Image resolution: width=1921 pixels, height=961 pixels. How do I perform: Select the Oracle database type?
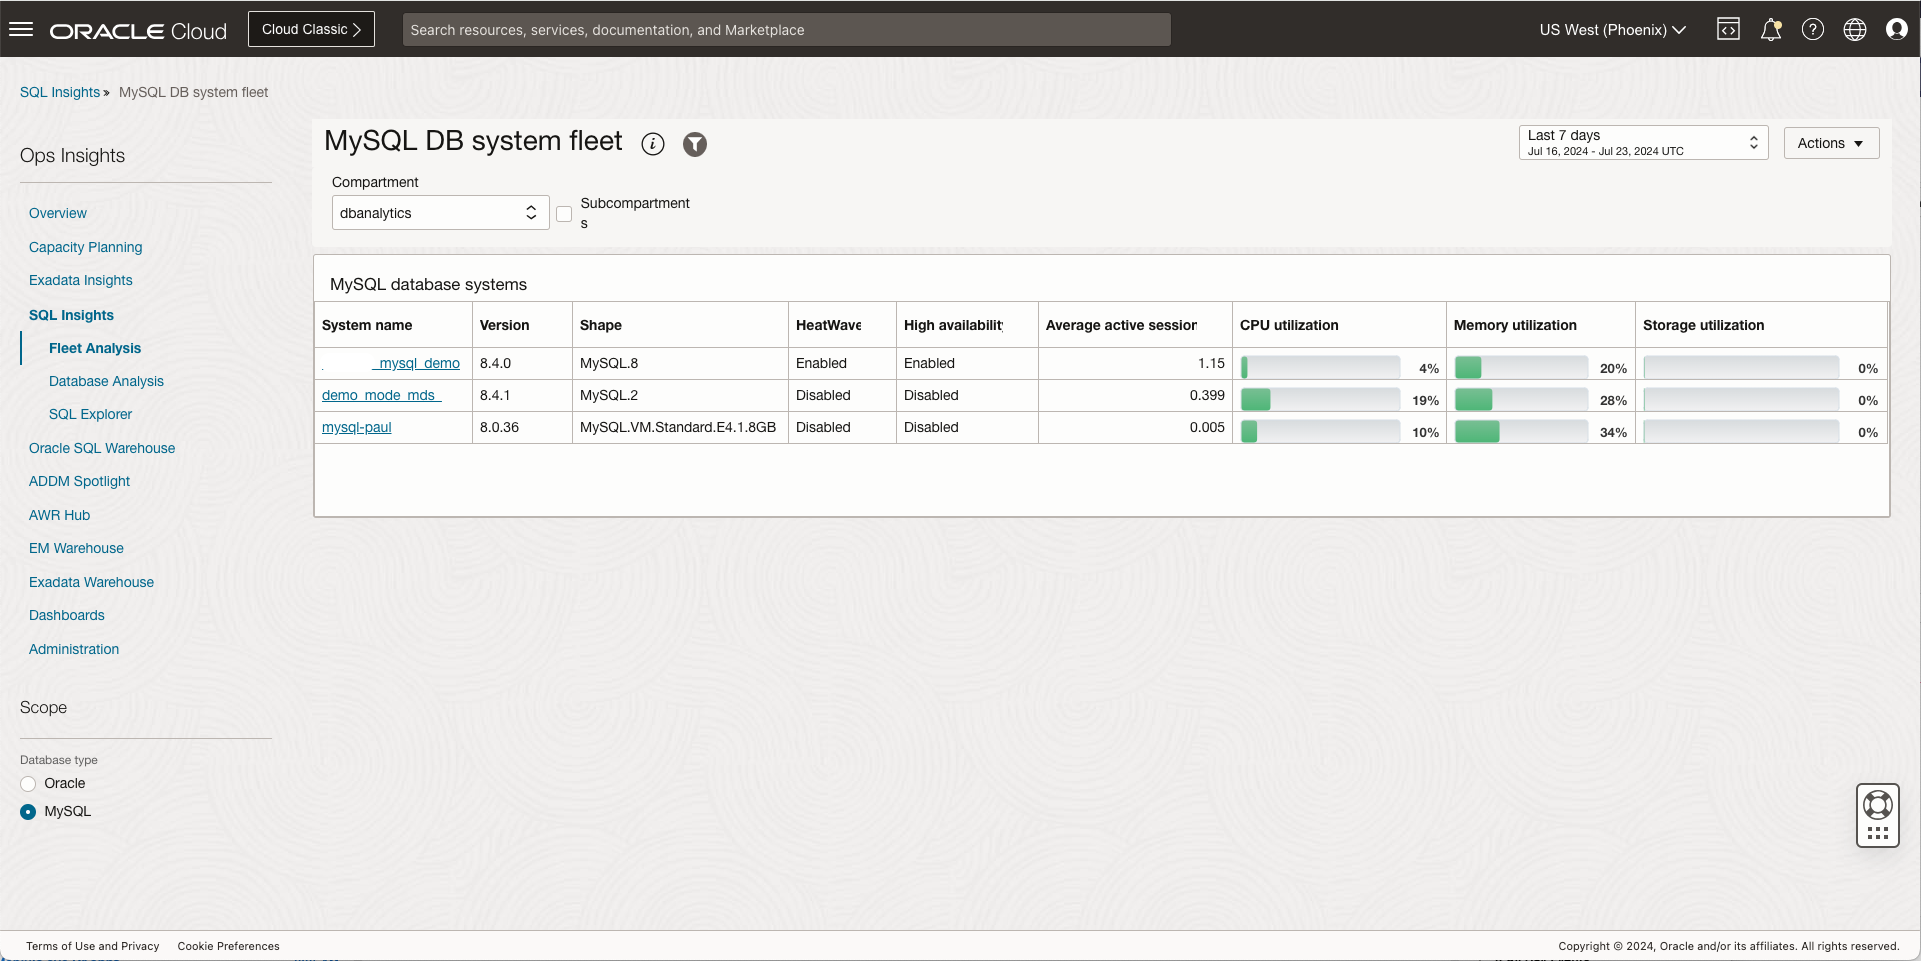(x=28, y=784)
